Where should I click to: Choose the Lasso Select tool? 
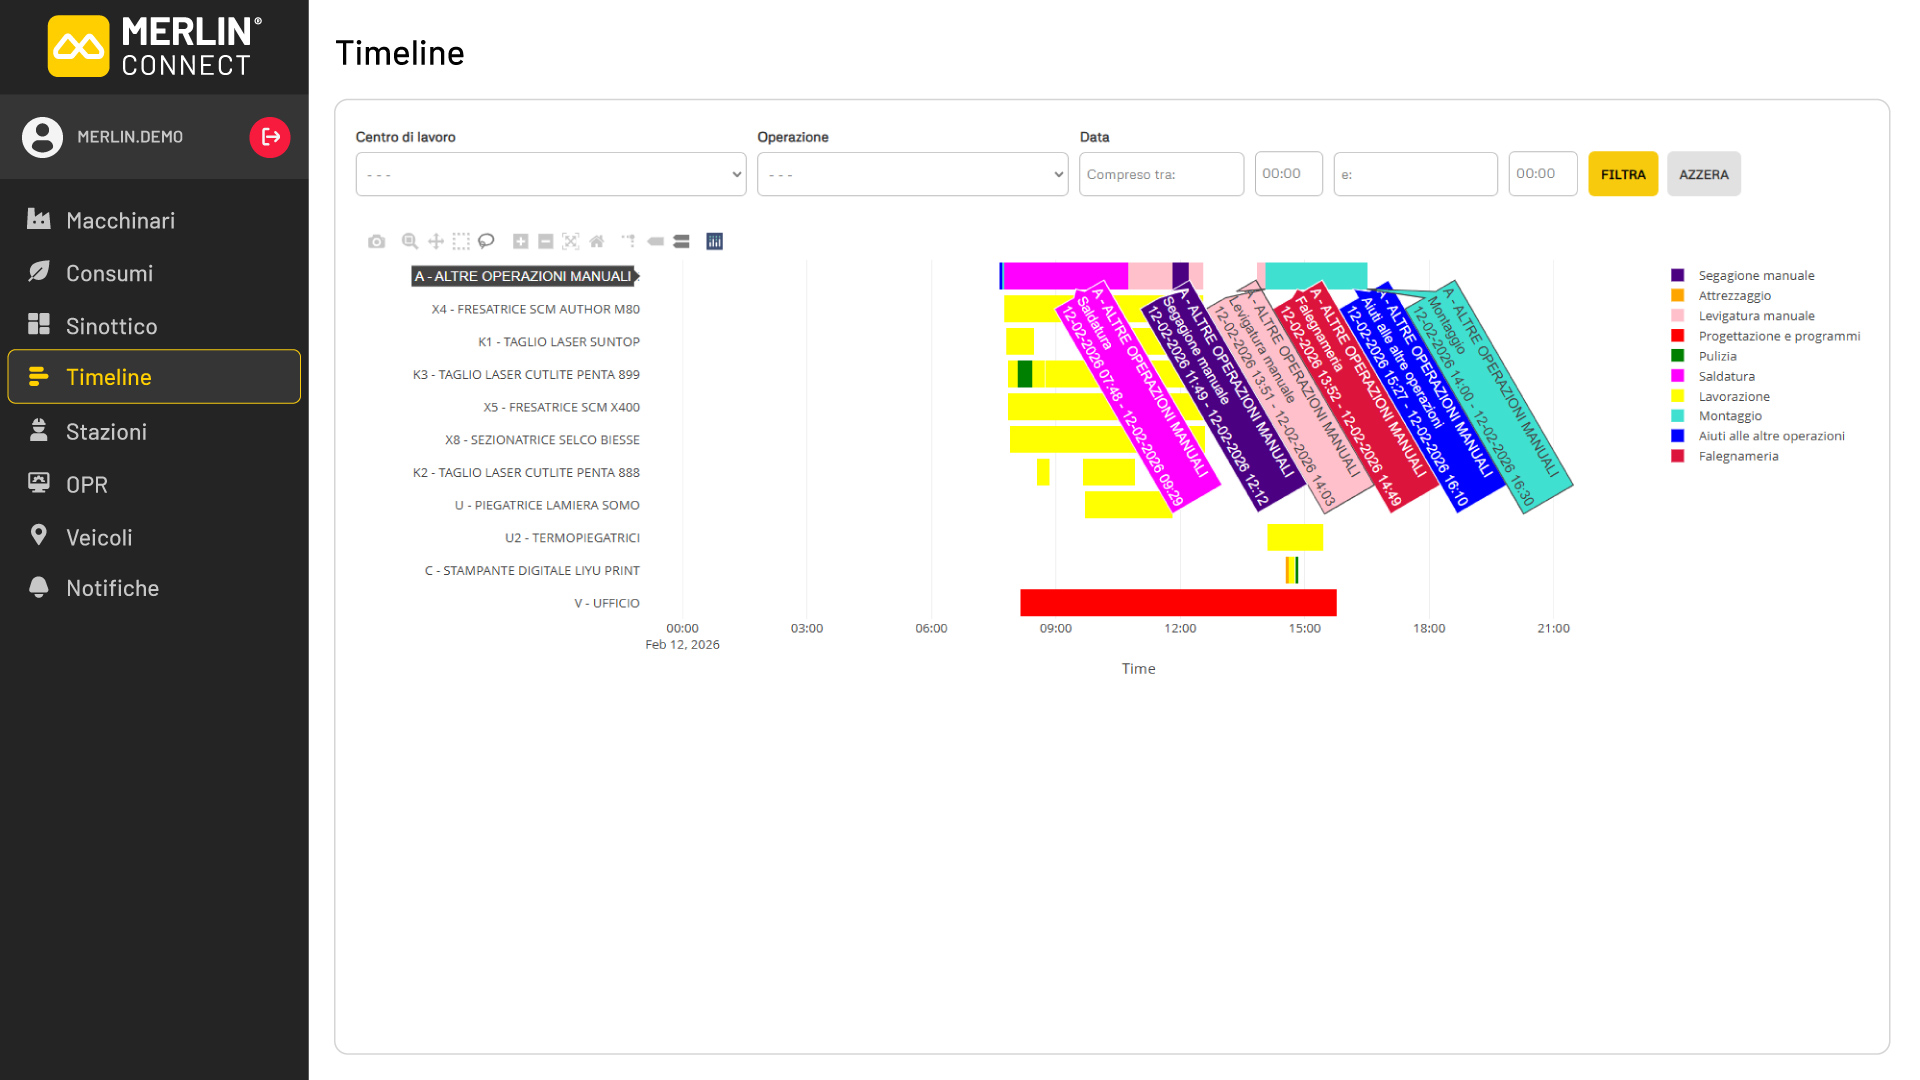486,241
